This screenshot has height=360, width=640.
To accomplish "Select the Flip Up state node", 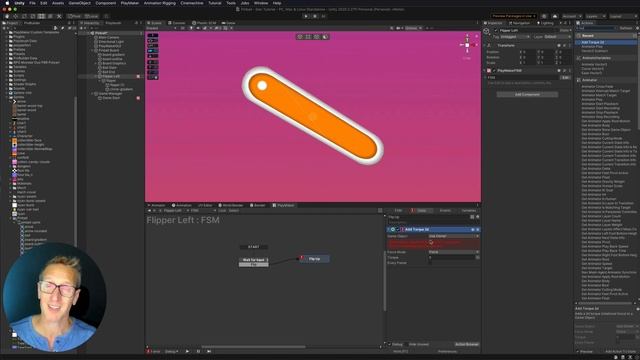I will (314, 259).
